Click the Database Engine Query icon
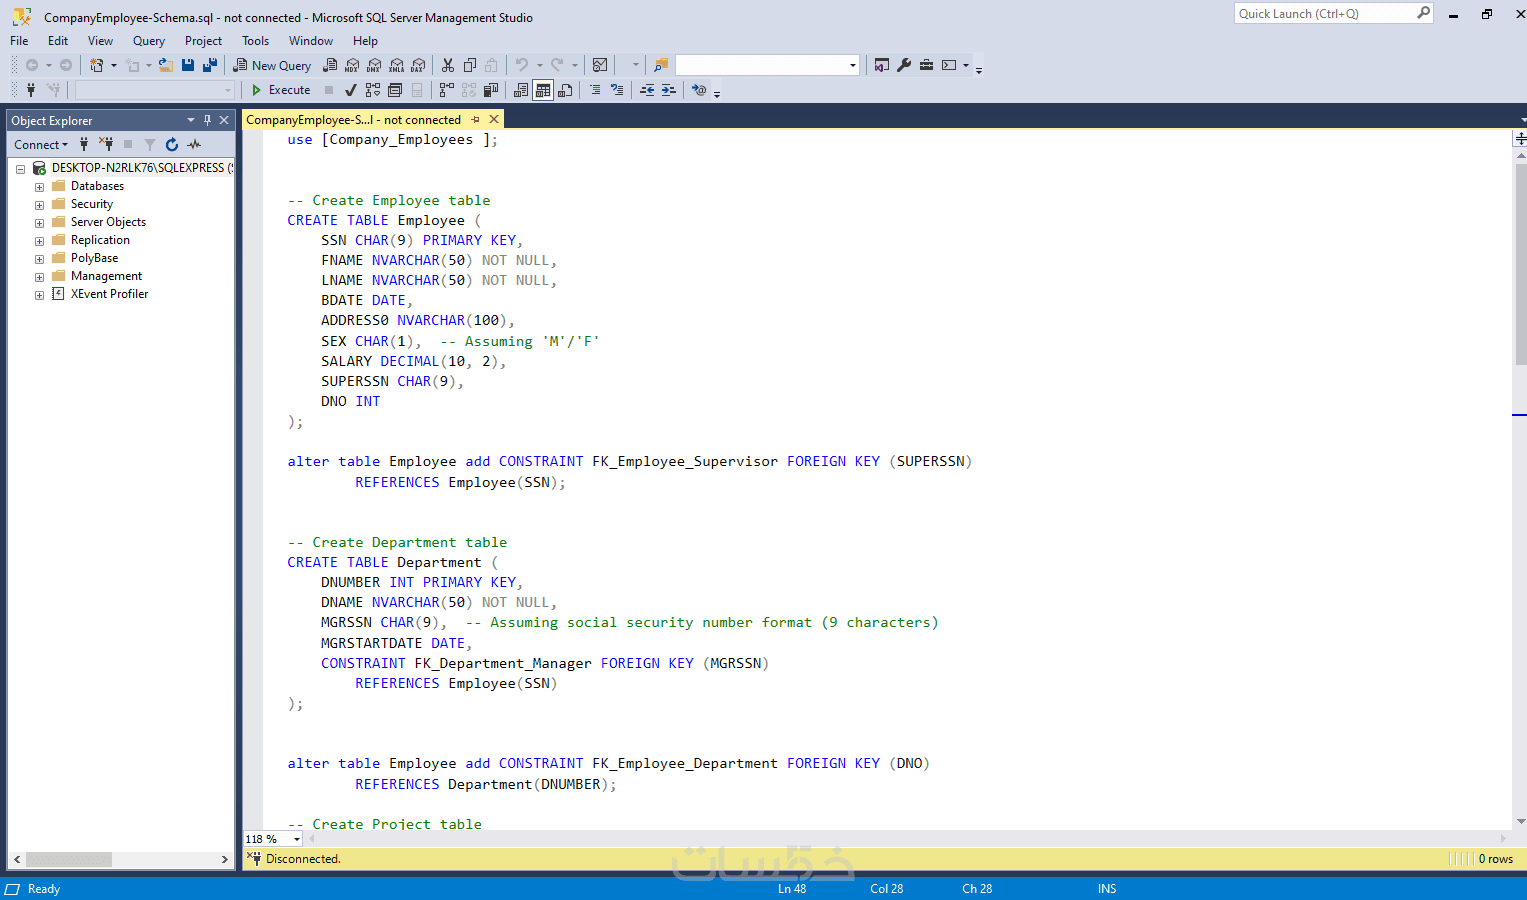1527x900 pixels. 330,65
